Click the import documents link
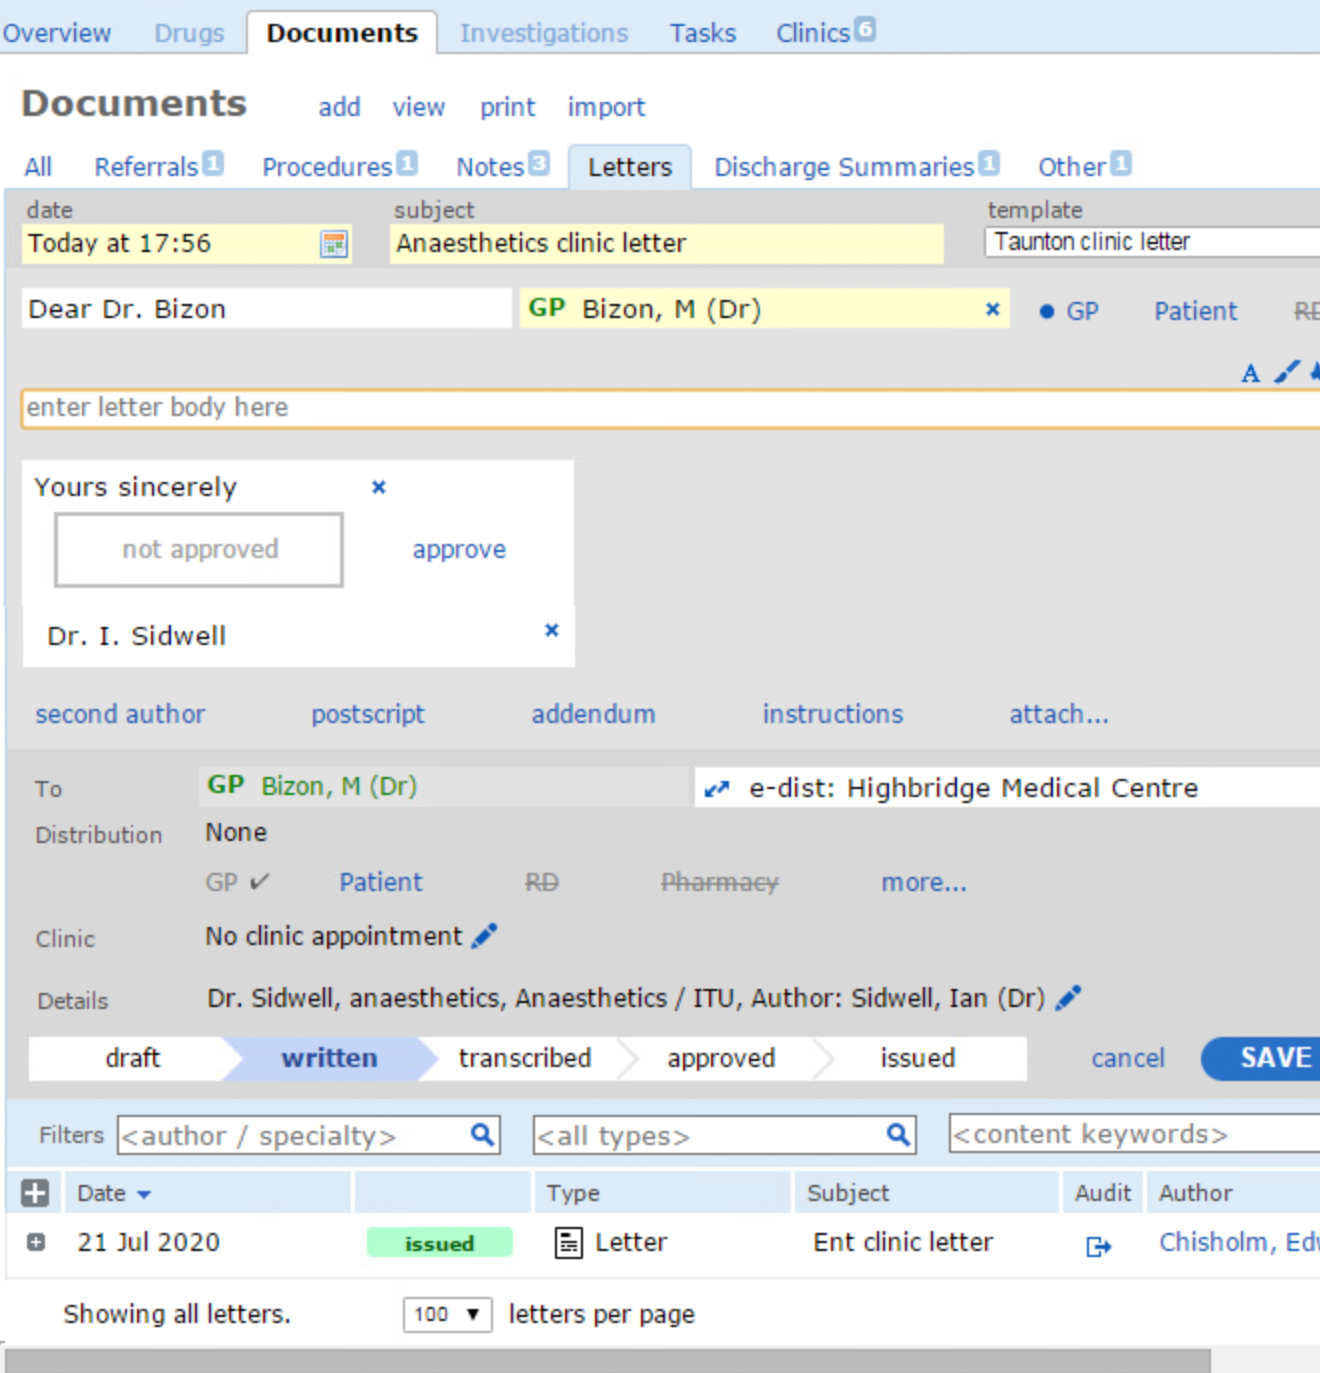This screenshot has height=1373, width=1320. pyautogui.click(x=606, y=107)
